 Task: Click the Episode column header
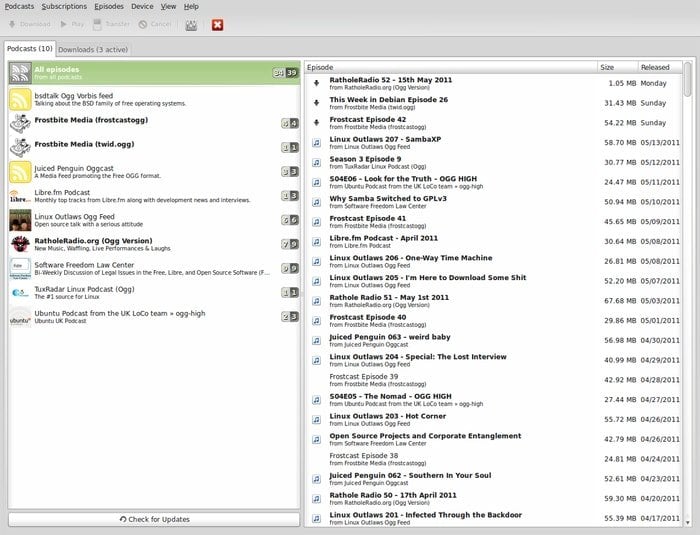(x=451, y=67)
